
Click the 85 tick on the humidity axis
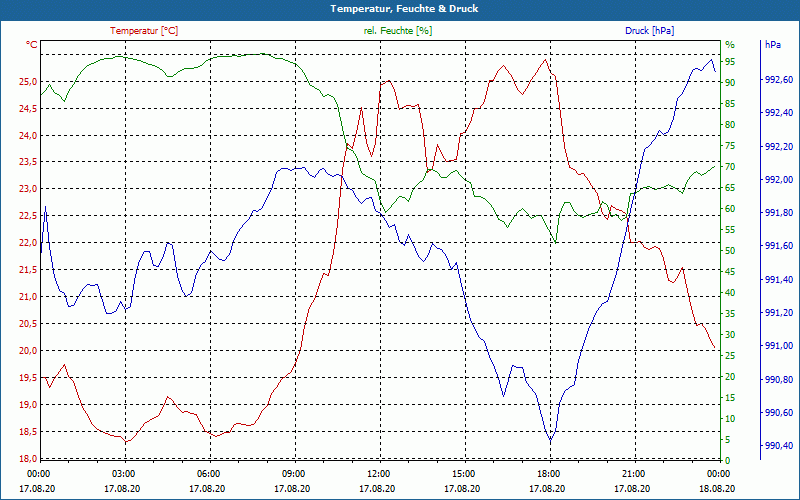click(x=730, y=104)
